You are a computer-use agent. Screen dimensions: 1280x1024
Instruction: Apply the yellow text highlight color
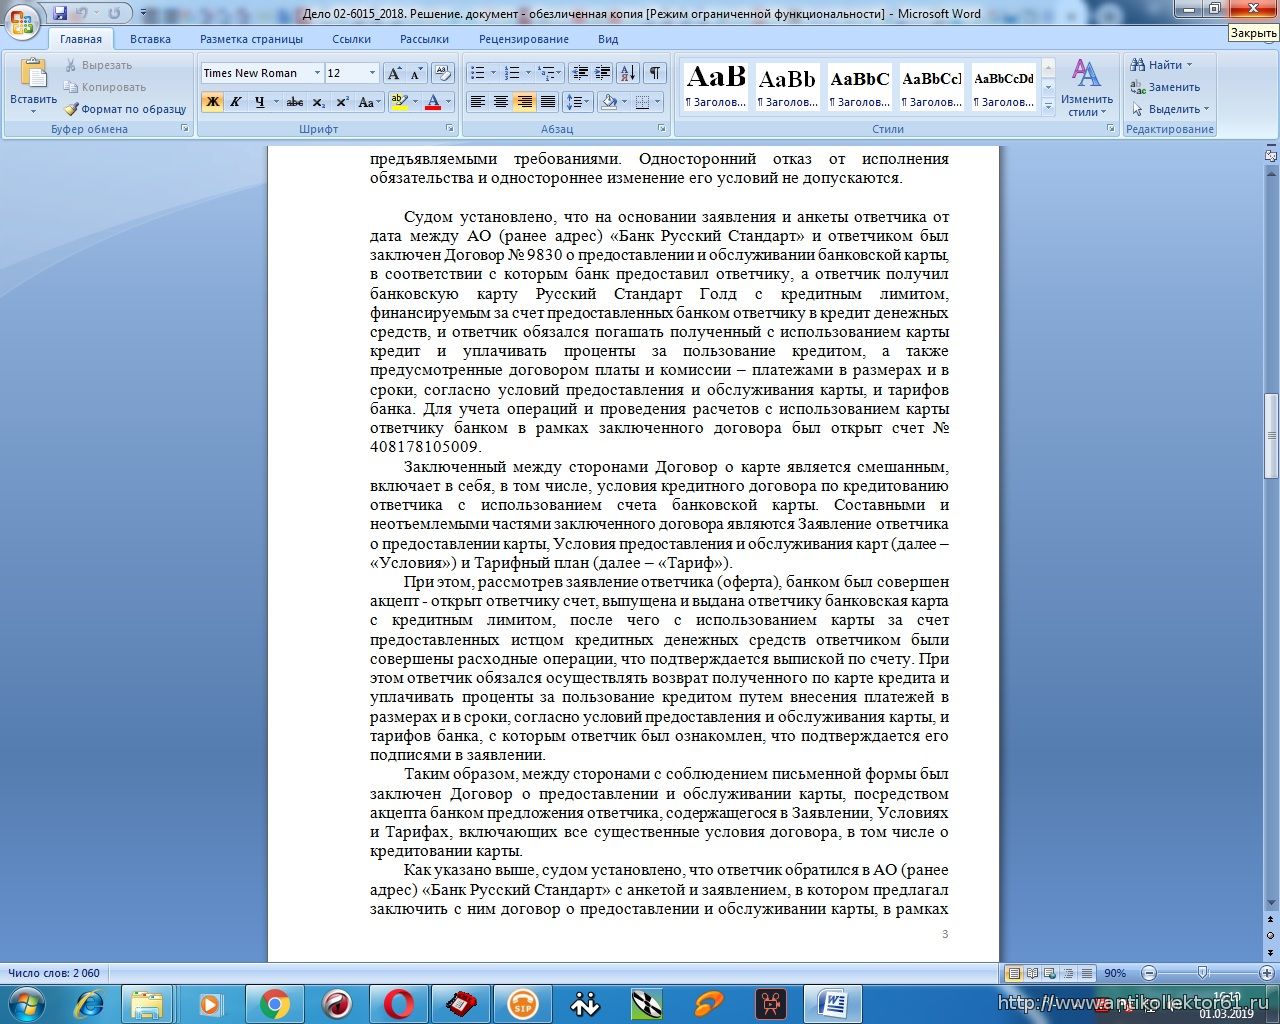point(399,102)
